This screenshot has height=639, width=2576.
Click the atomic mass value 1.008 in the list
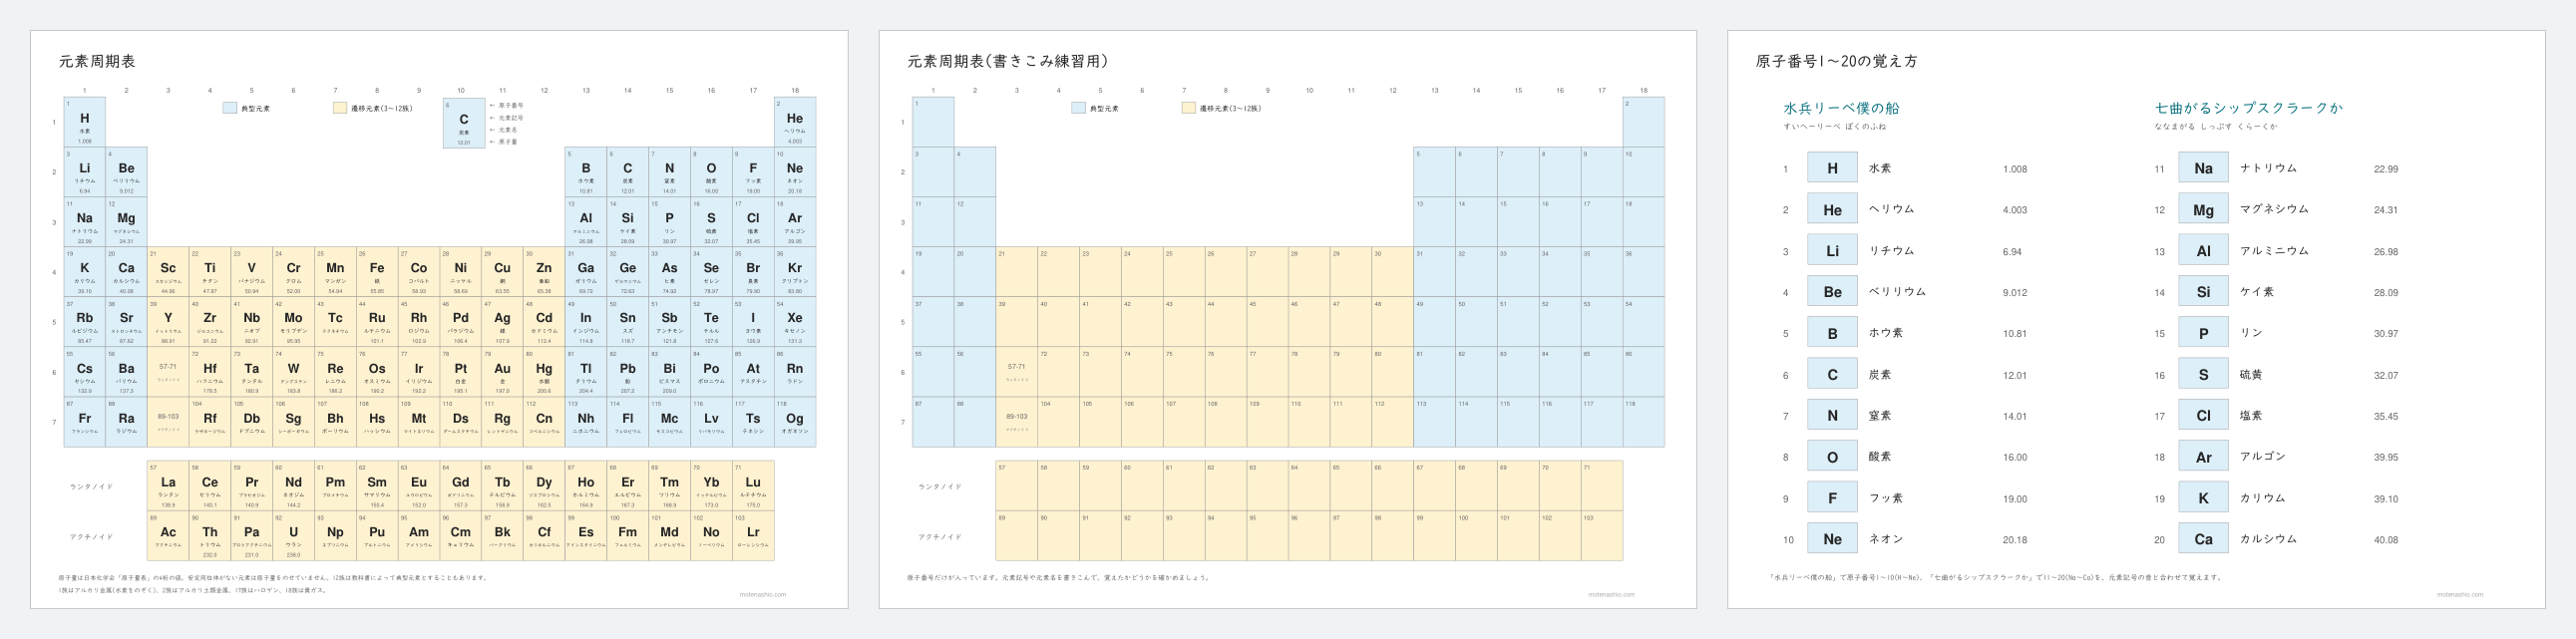[x=2014, y=169]
